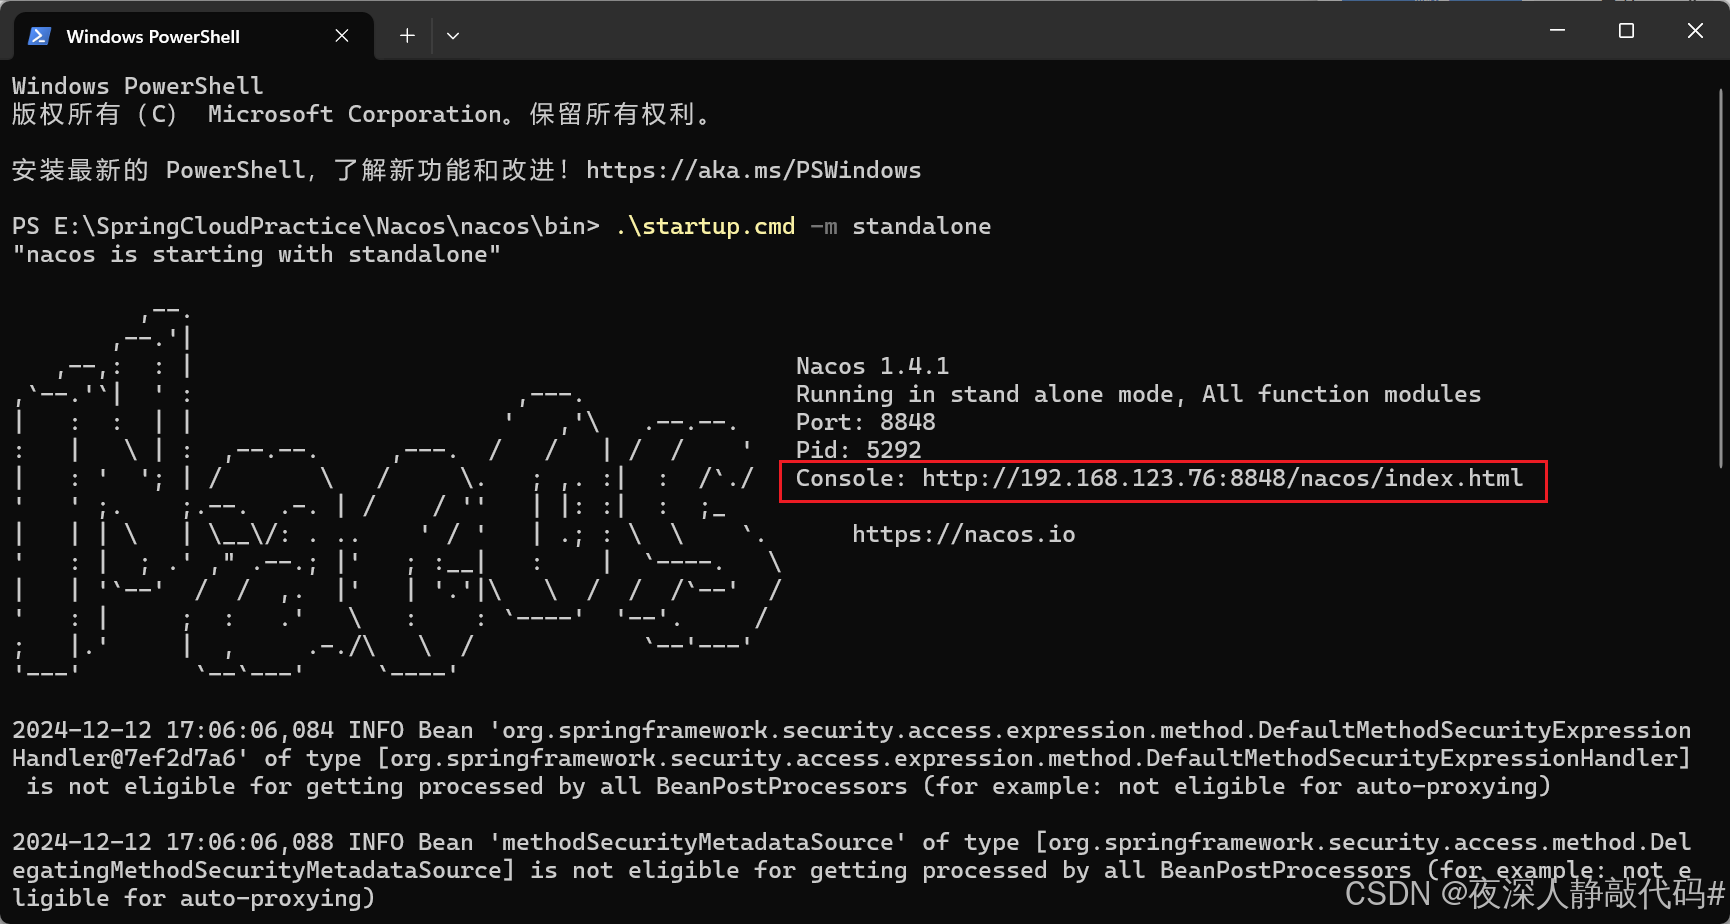This screenshot has height=924, width=1730.
Task: Click the Pid: 5292 process line
Action: (x=858, y=449)
